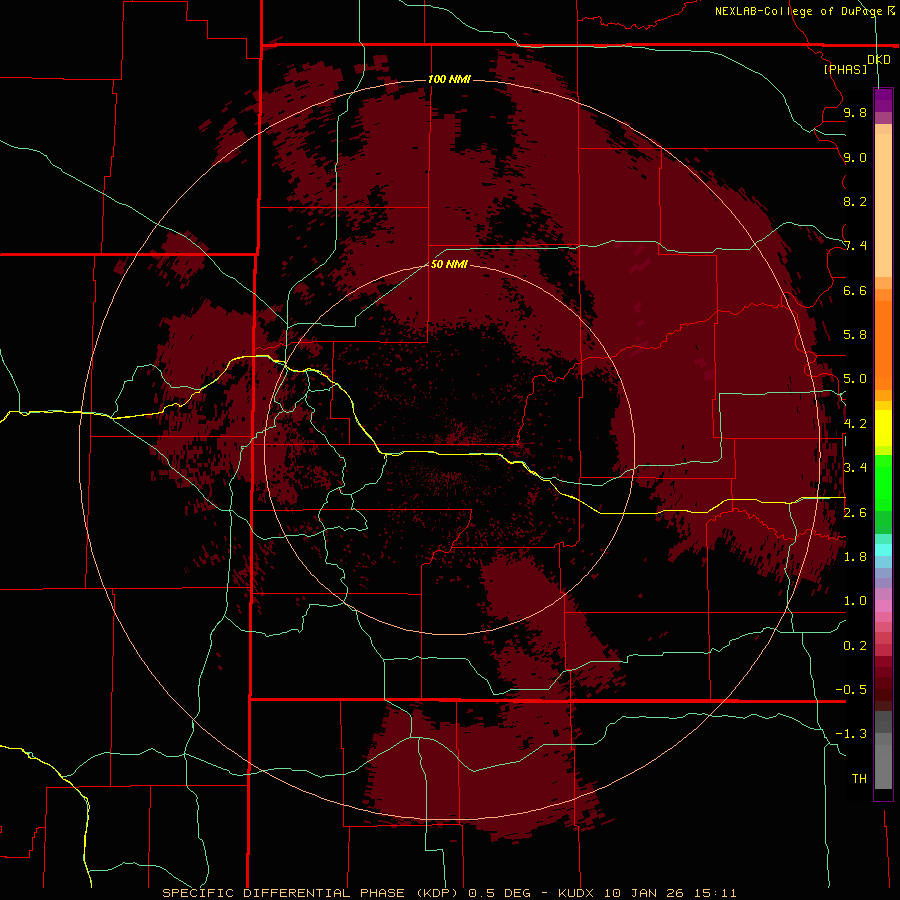Click the 3.4 scale value
This screenshot has height=900, width=900.
[855, 467]
